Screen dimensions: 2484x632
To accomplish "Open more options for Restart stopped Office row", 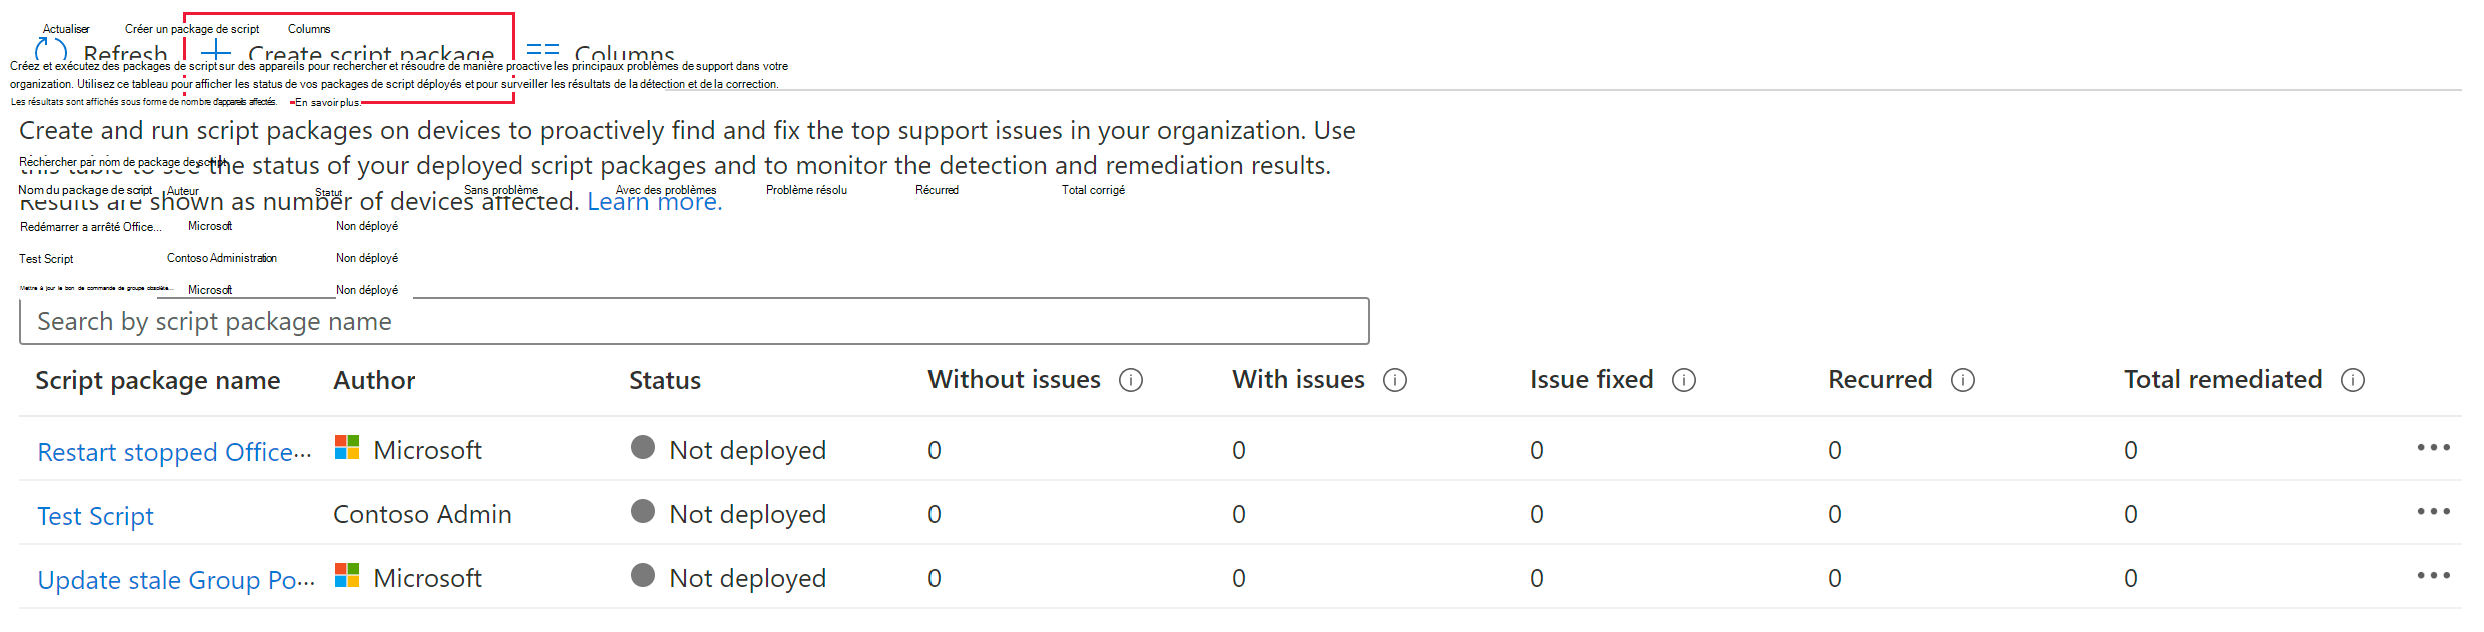I will click(2433, 448).
